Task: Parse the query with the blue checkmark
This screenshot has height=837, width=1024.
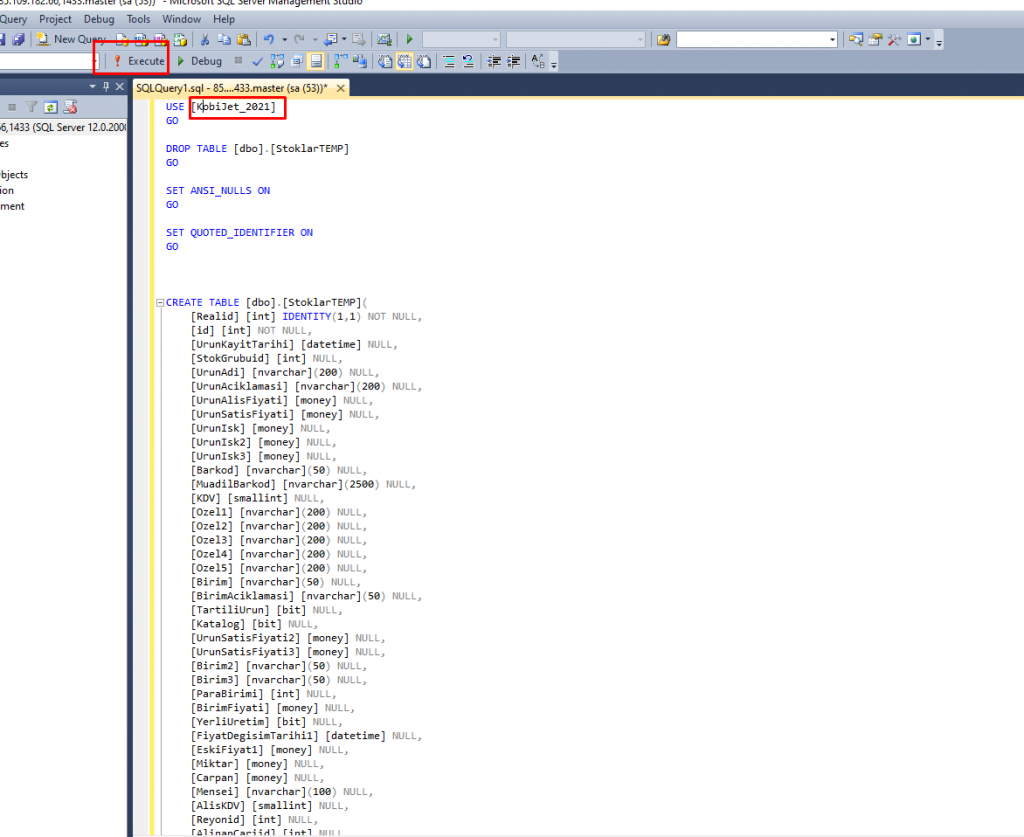Action: point(257,61)
